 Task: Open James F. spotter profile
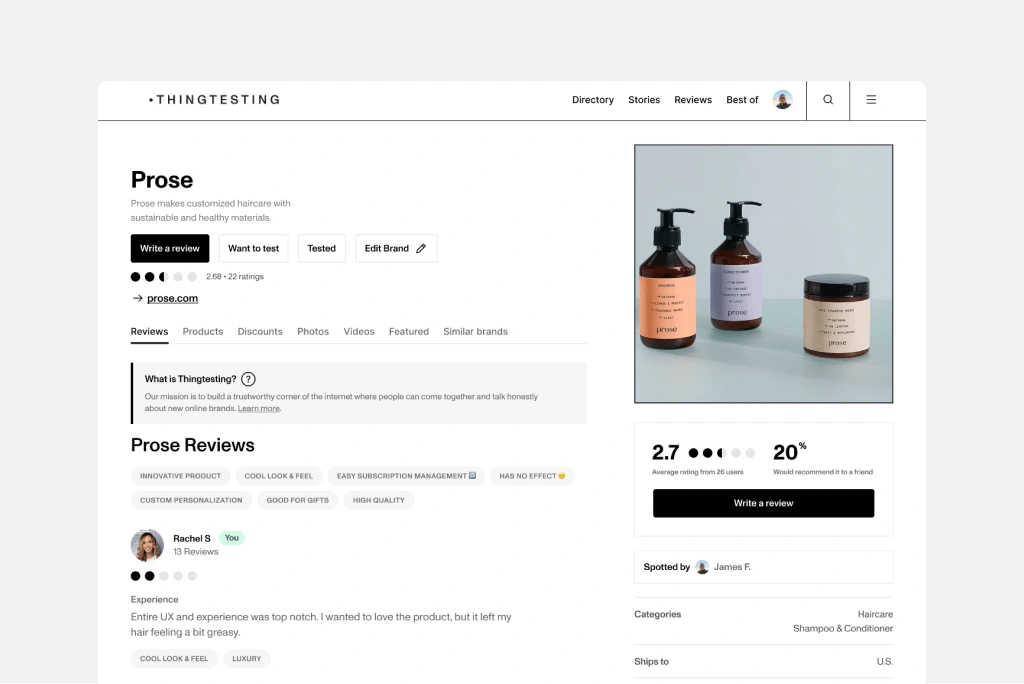(x=732, y=567)
